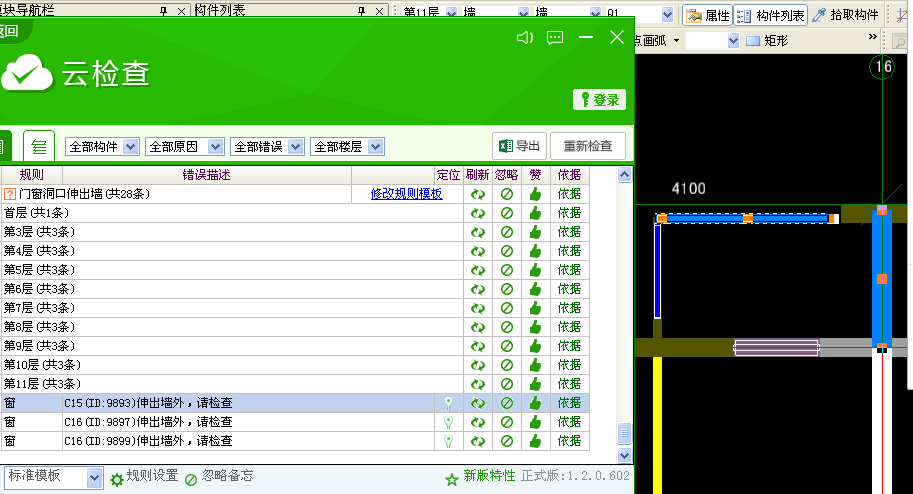The height and width of the screenshot is (494, 913).
Task: Open the 构件列表 toolbar button
Action: point(771,16)
